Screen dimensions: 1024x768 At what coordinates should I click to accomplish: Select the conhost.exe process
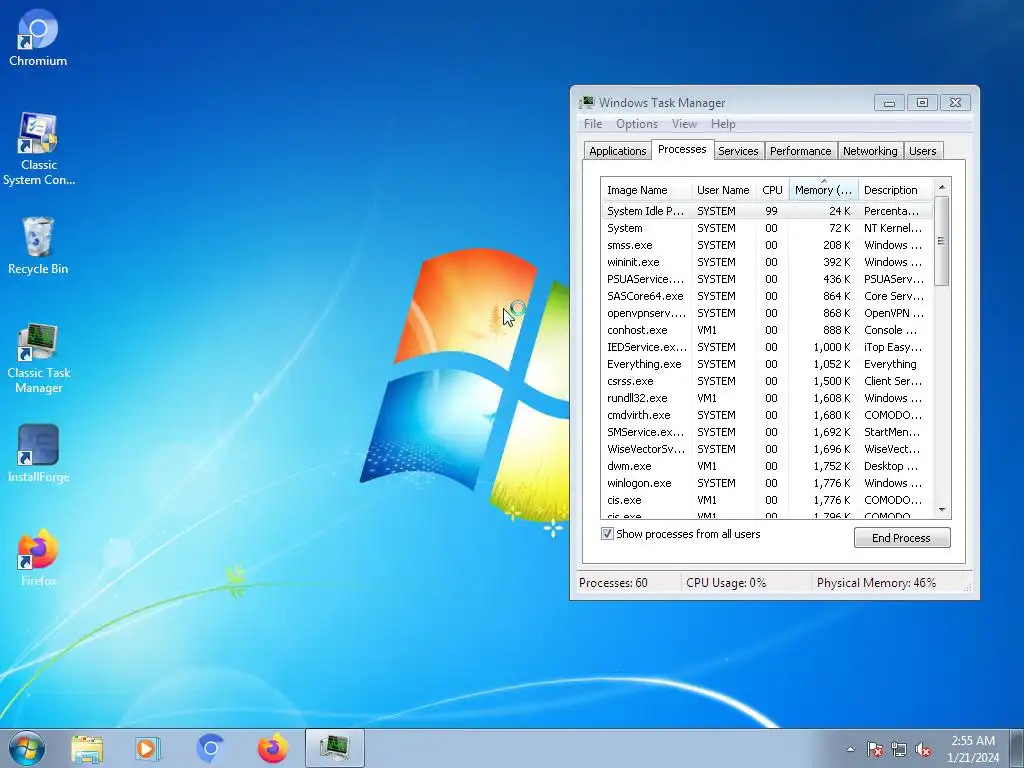[767, 330]
